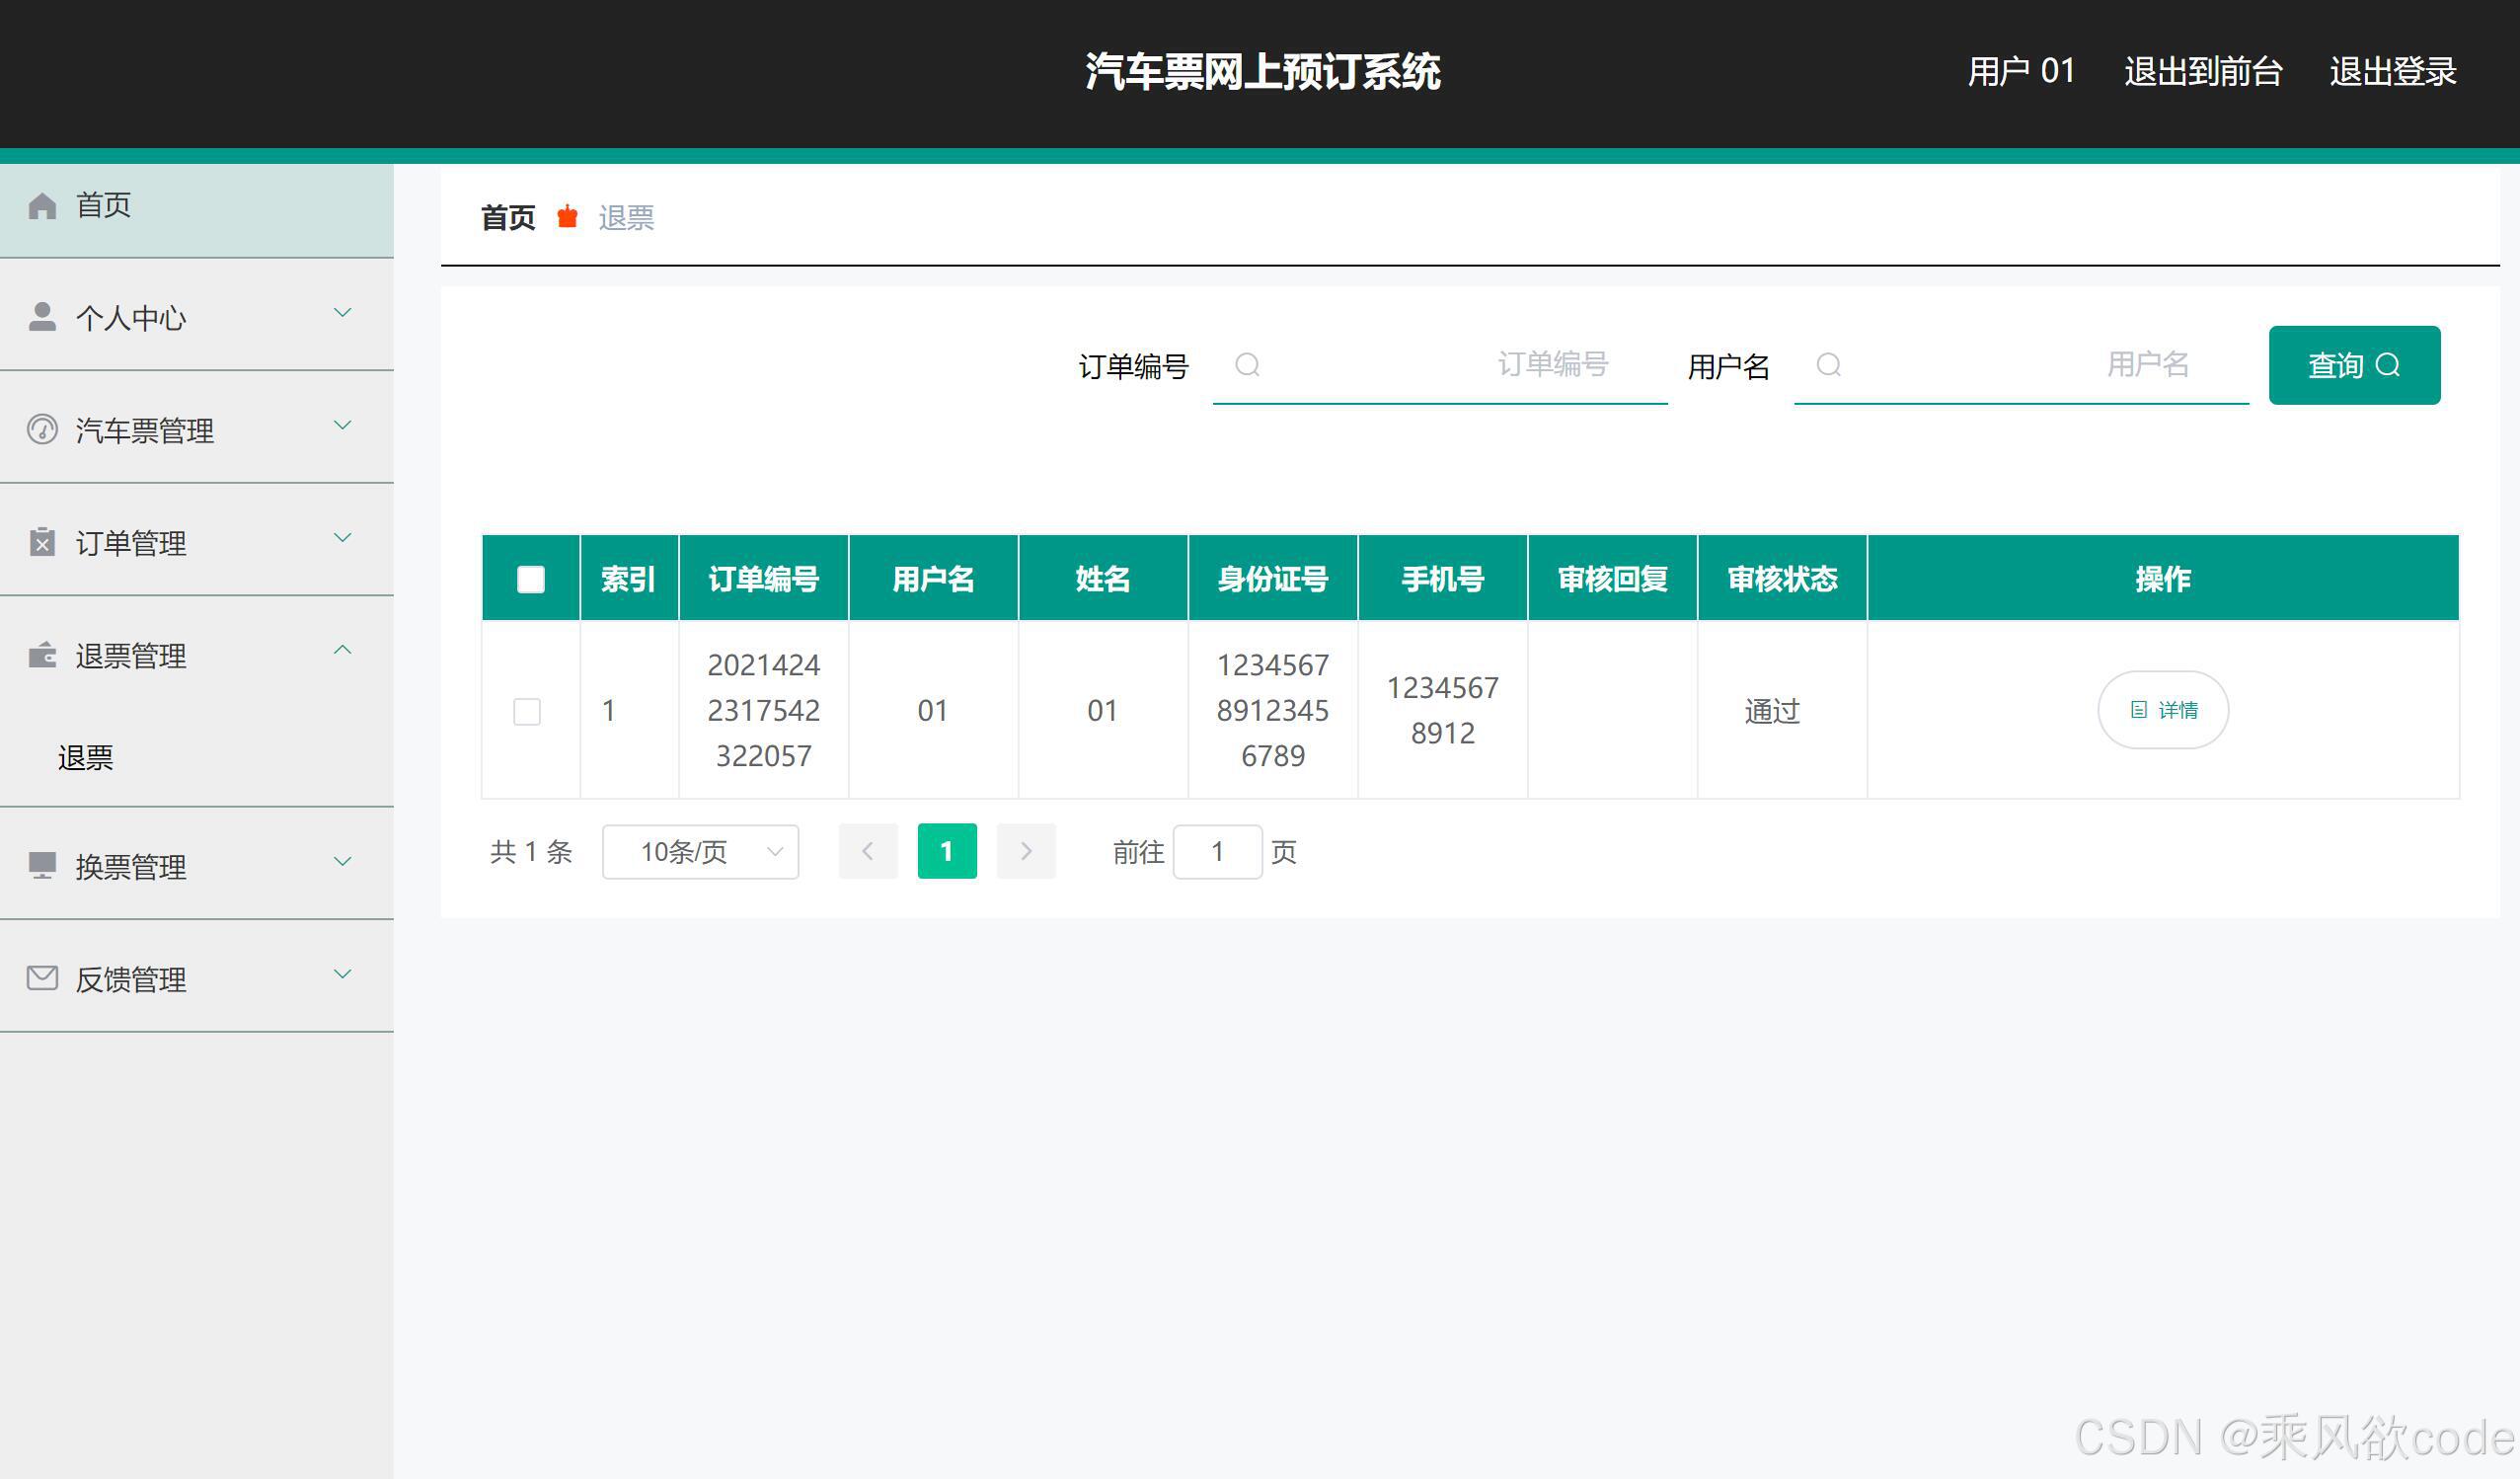Click 退出登录 in the top bar
This screenshot has width=2520, height=1479.
coord(2394,71)
